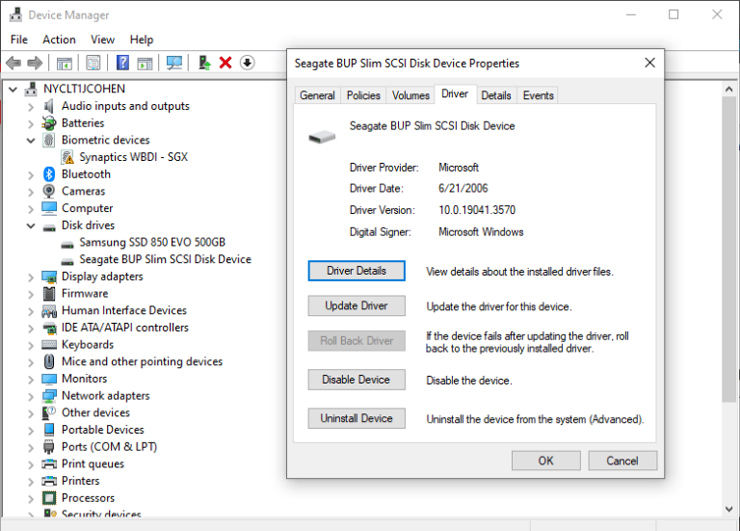This screenshot has width=740, height=531.
Task: Click the Update driver green arrow icon
Action: [x=204, y=63]
